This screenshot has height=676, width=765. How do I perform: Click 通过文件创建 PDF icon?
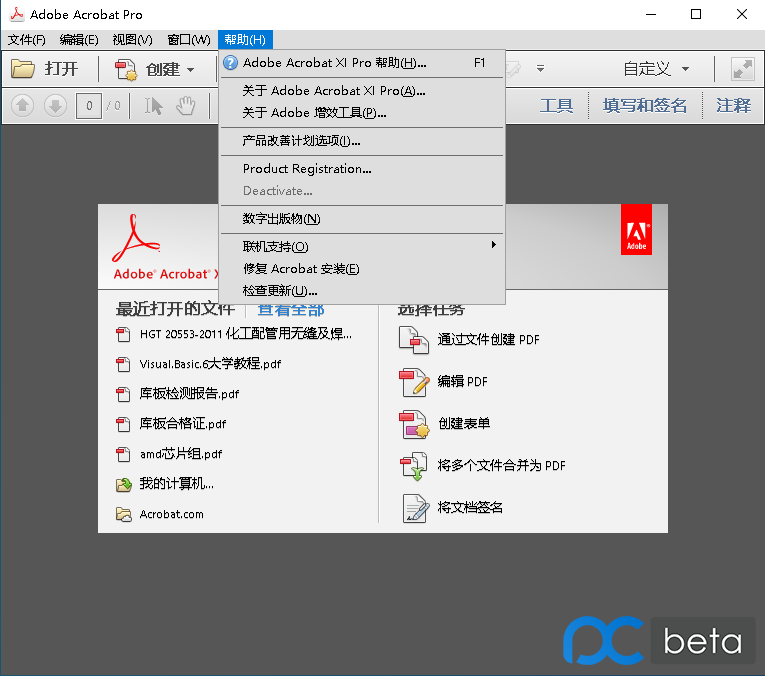pos(414,340)
